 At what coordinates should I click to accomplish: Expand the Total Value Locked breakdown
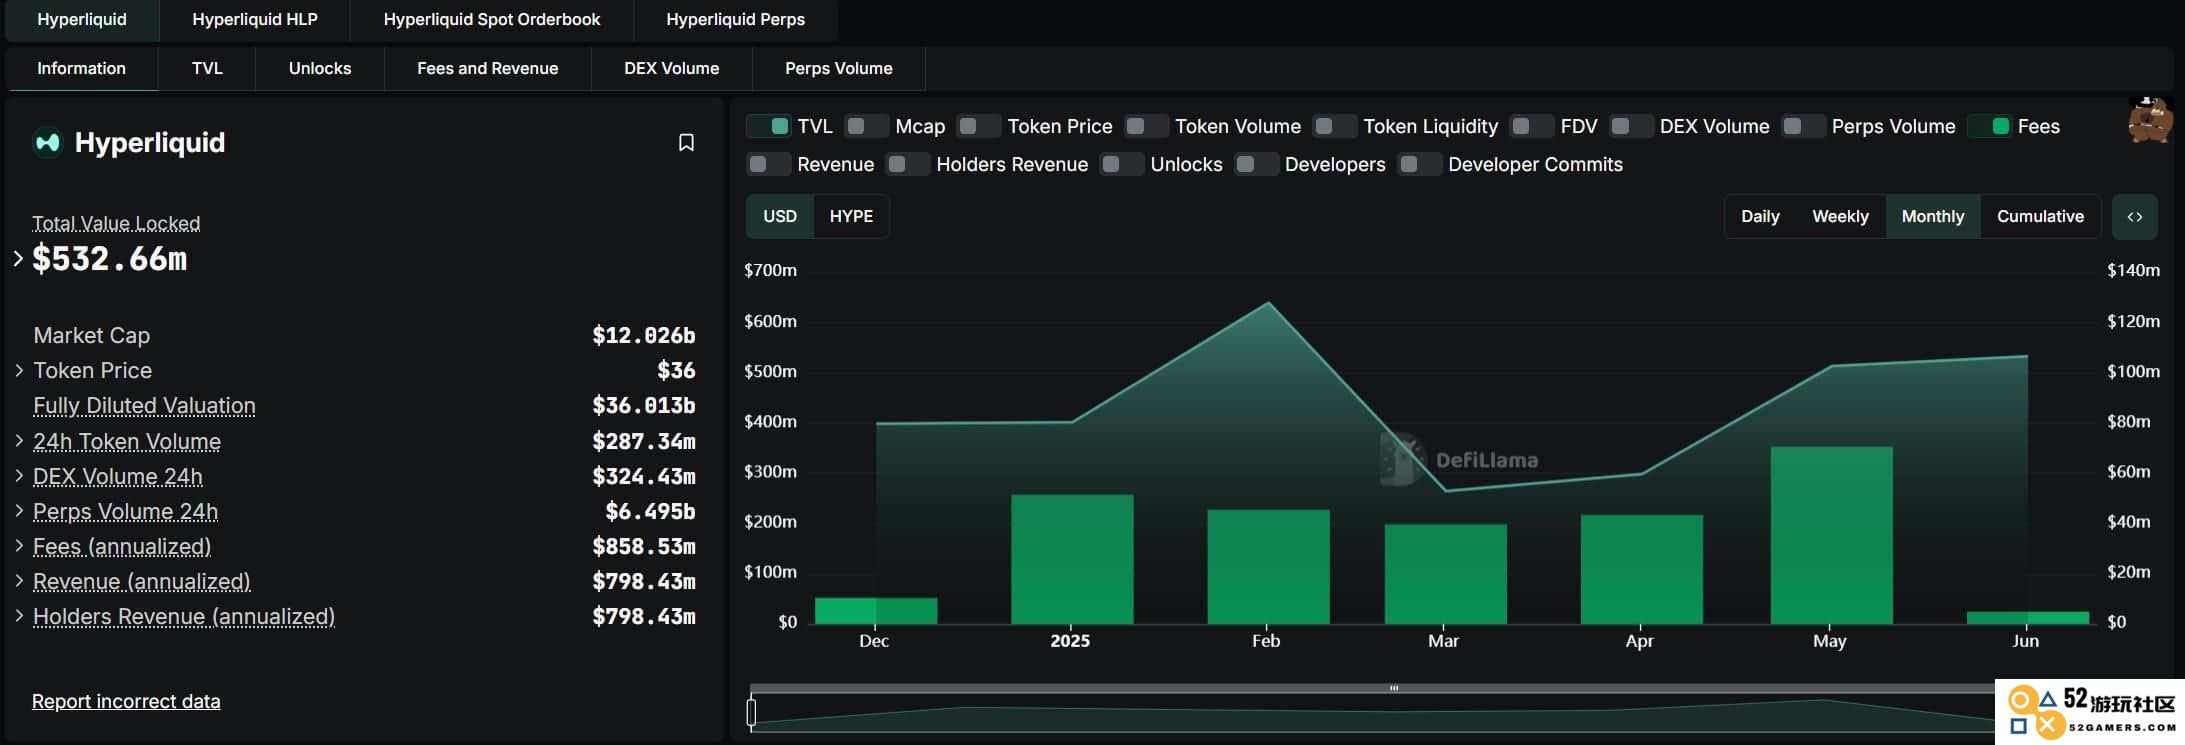pyautogui.click(x=18, y=258)
